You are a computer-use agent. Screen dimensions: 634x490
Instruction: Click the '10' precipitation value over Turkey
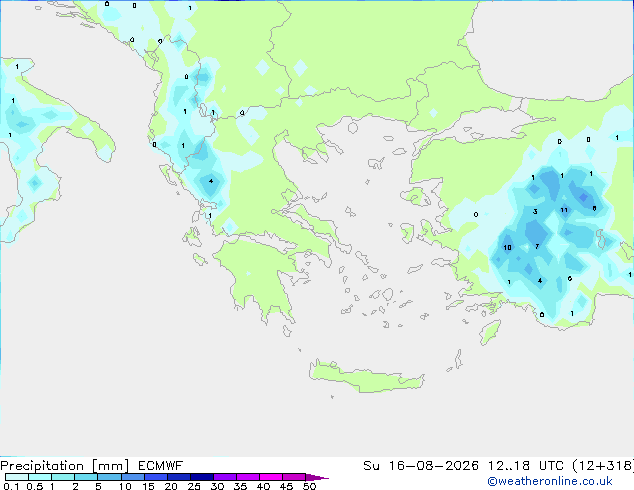coord(507,247)
